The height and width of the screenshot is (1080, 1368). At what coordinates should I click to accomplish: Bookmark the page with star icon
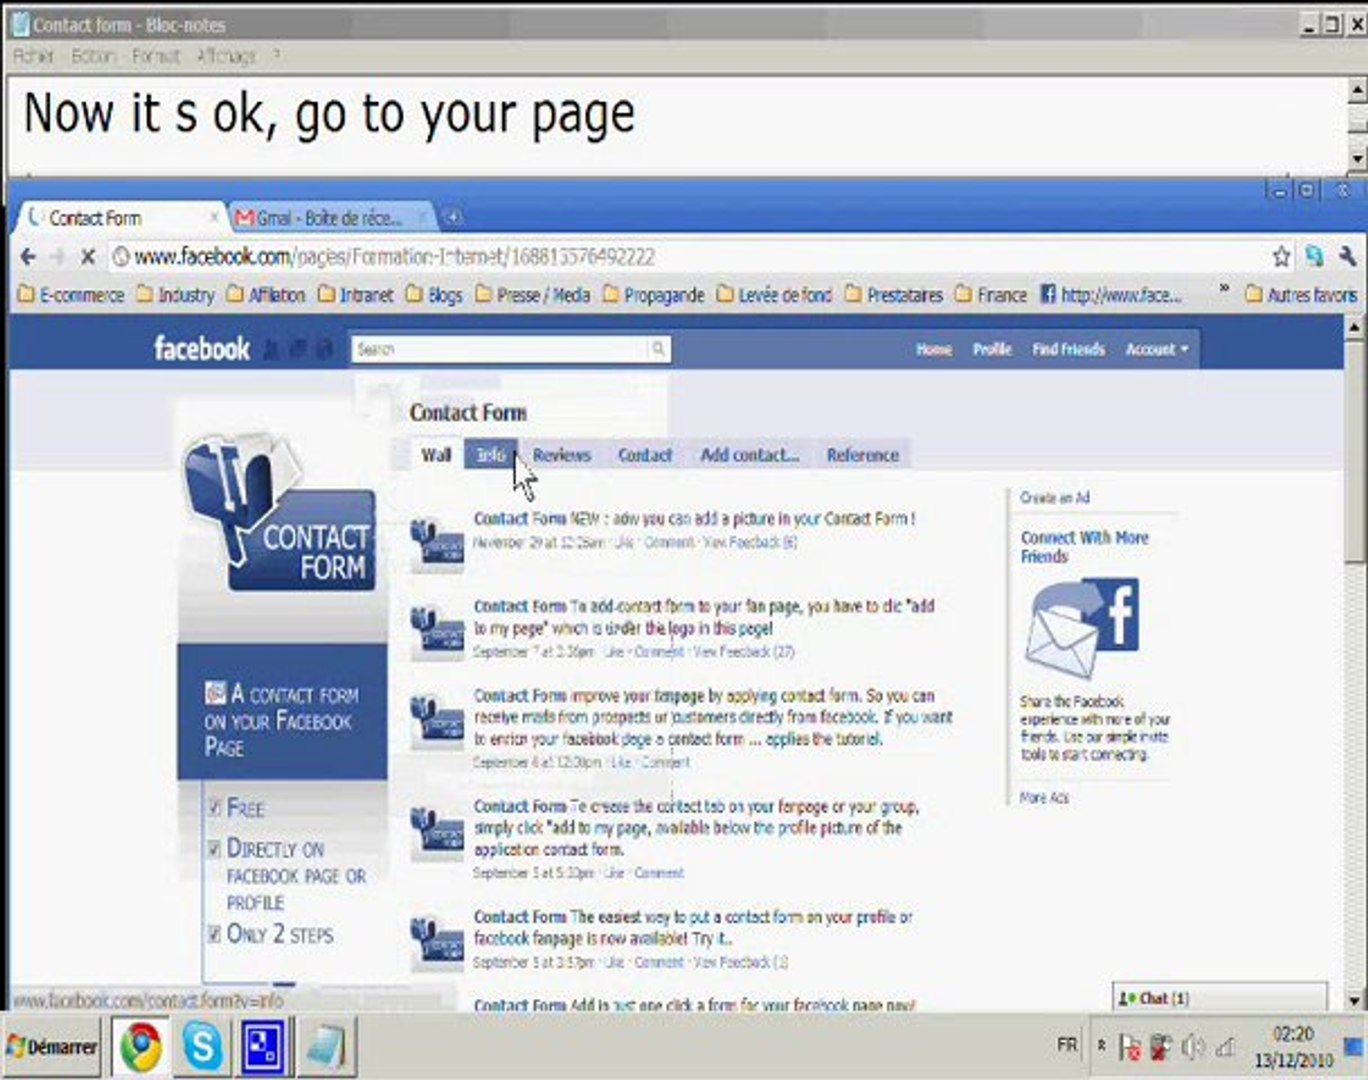point(1281,257)
